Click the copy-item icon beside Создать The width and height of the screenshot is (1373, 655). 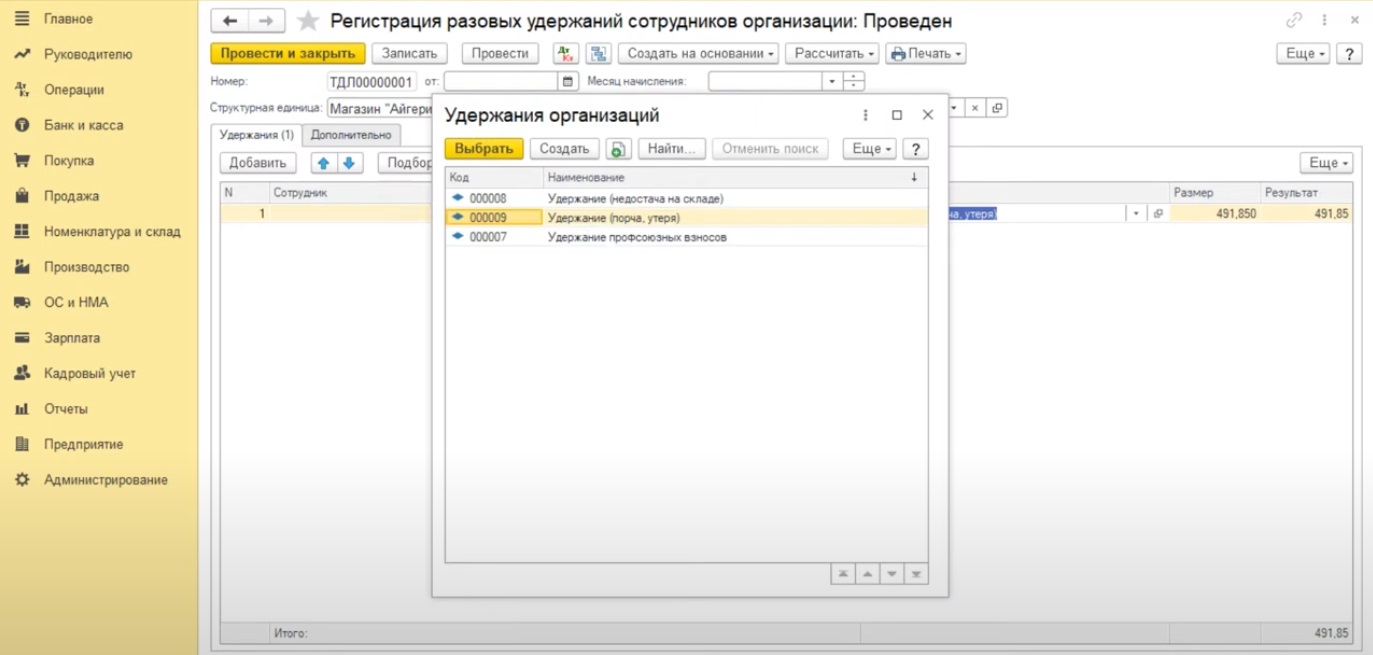tap(618, 149)
